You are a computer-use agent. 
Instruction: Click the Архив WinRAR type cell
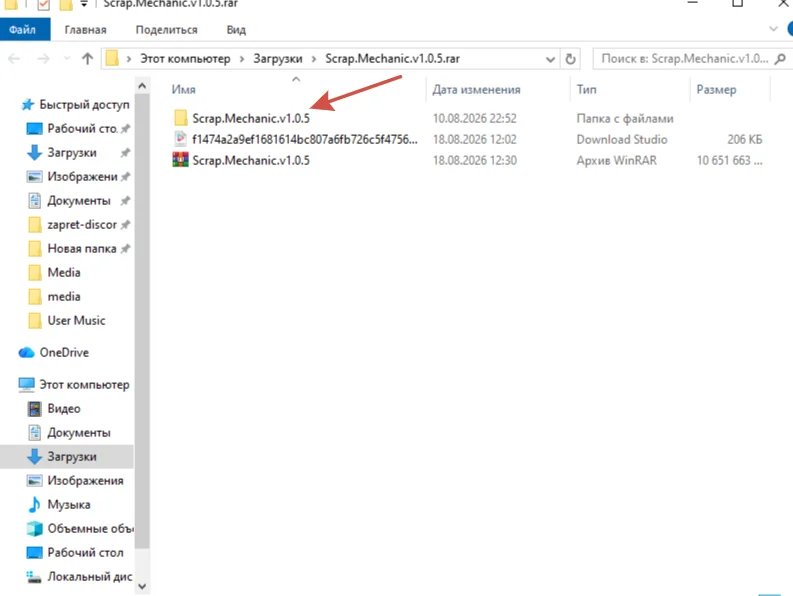point(616,160)
